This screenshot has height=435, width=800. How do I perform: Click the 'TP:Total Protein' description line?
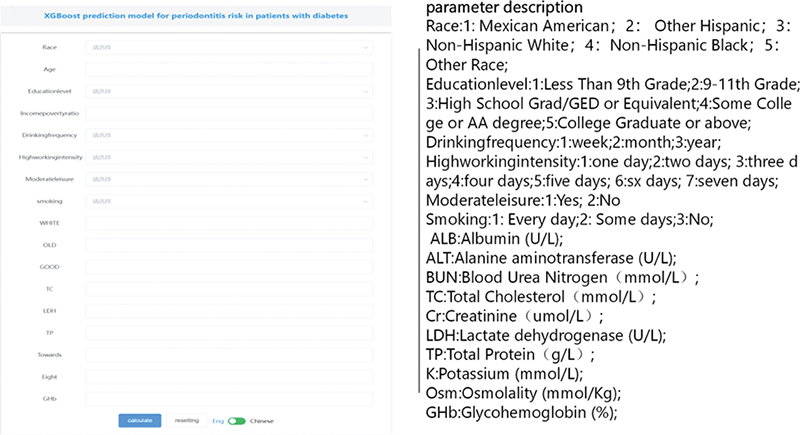[510, 354]
